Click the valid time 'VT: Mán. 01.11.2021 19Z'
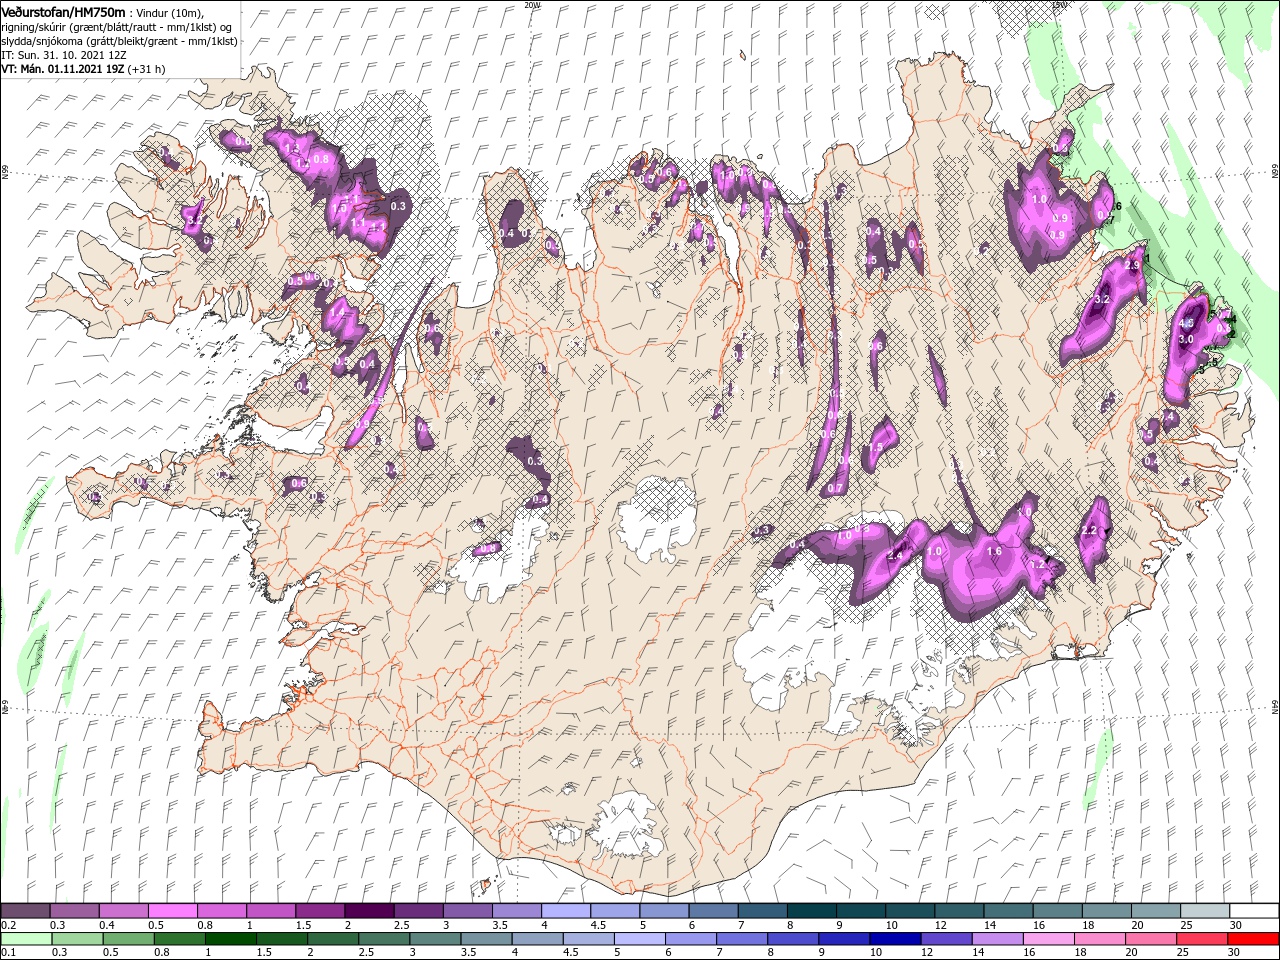Screen dimensions: 1280x960 62,69
